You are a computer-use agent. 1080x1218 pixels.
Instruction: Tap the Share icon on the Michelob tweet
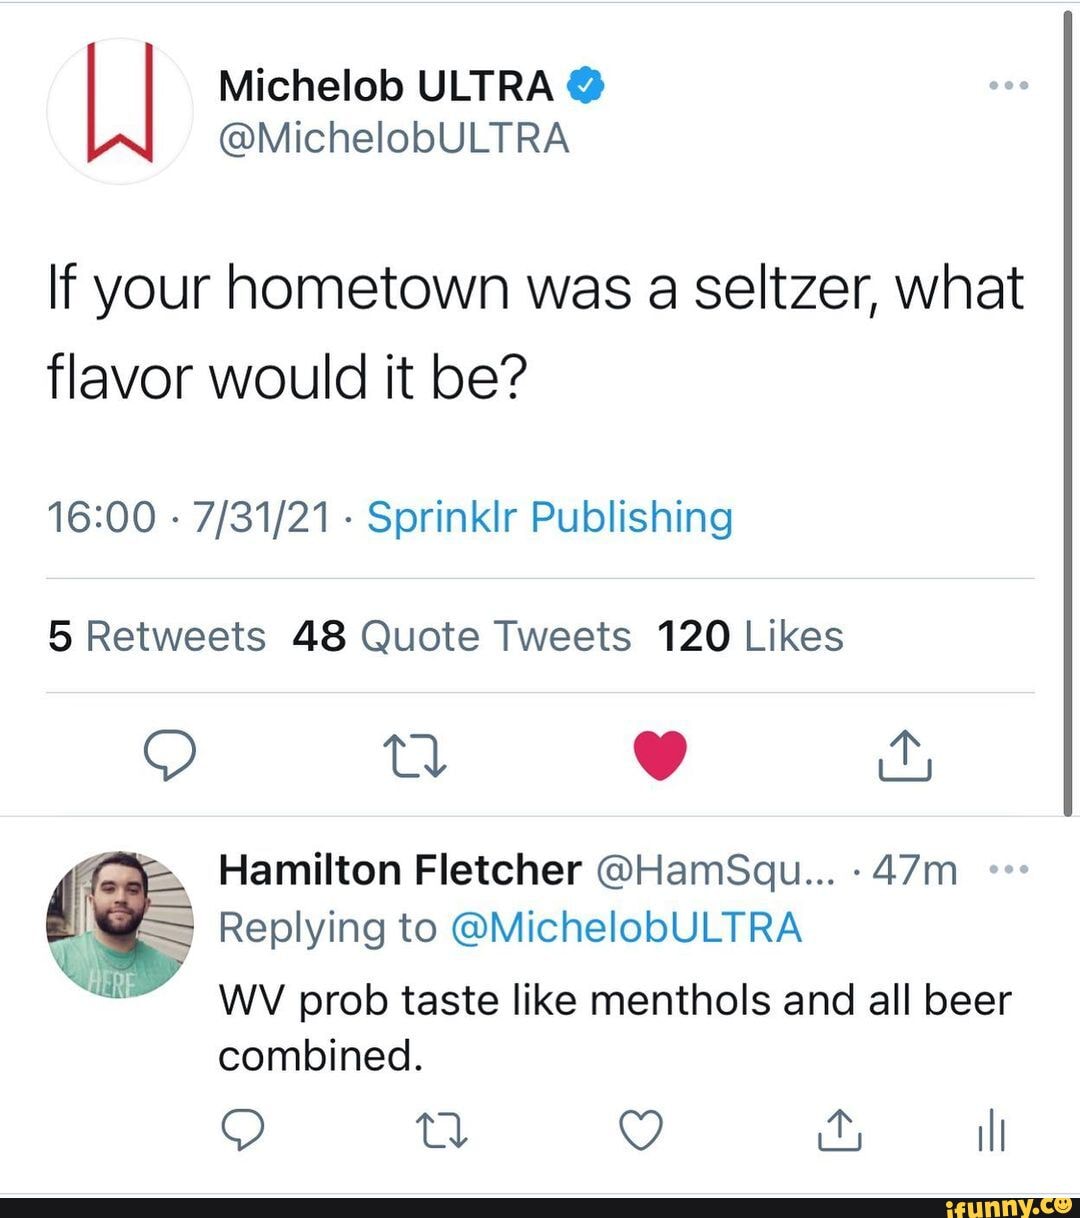click(x=905, y=756)
